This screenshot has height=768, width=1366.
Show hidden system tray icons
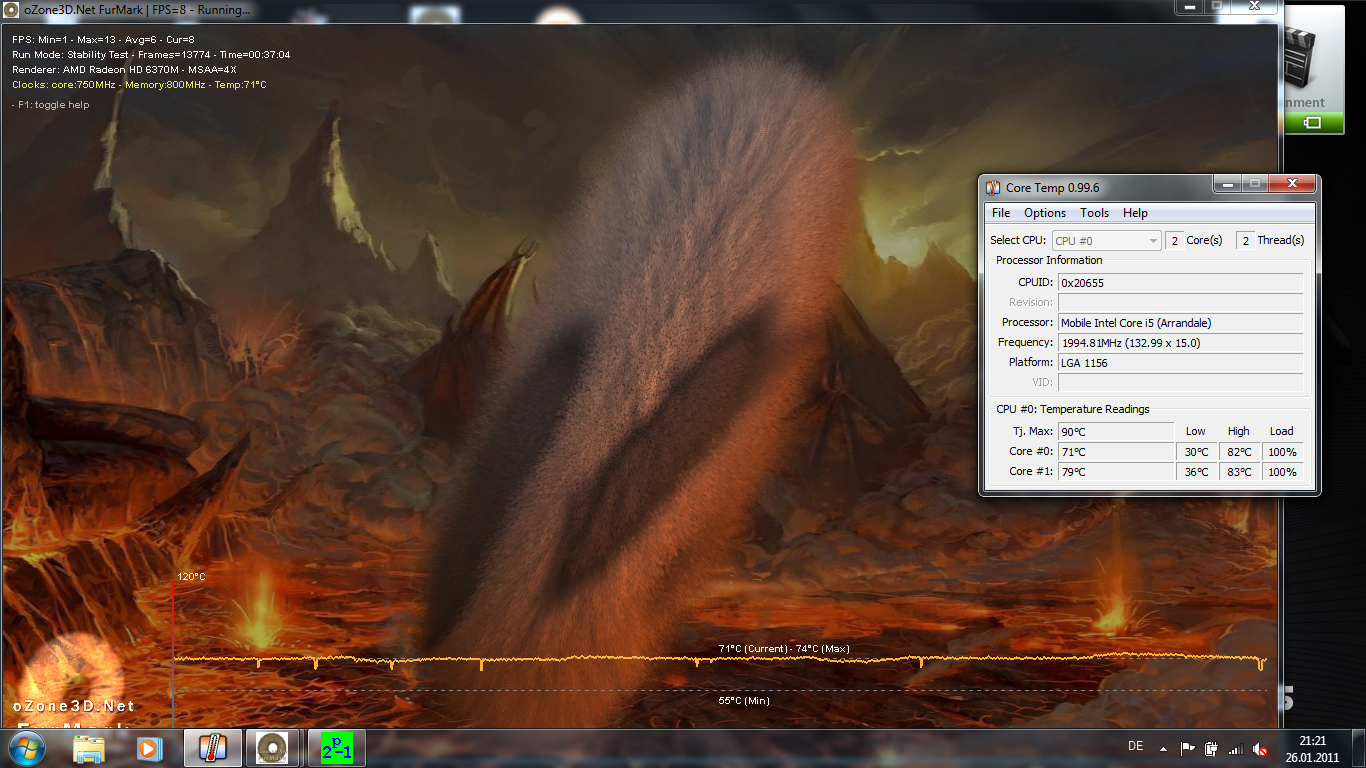coord(1163,748)
